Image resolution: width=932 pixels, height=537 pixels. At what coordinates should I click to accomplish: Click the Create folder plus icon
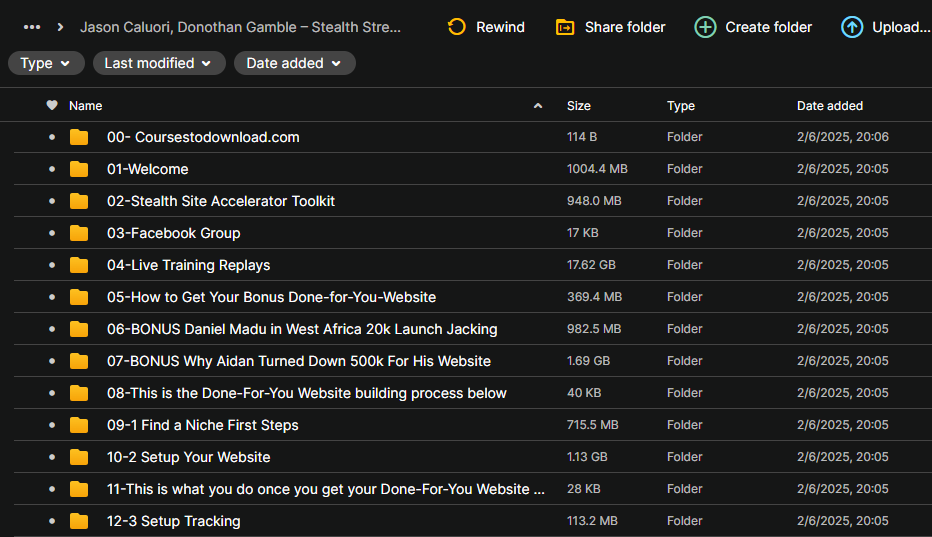(705, 27)
